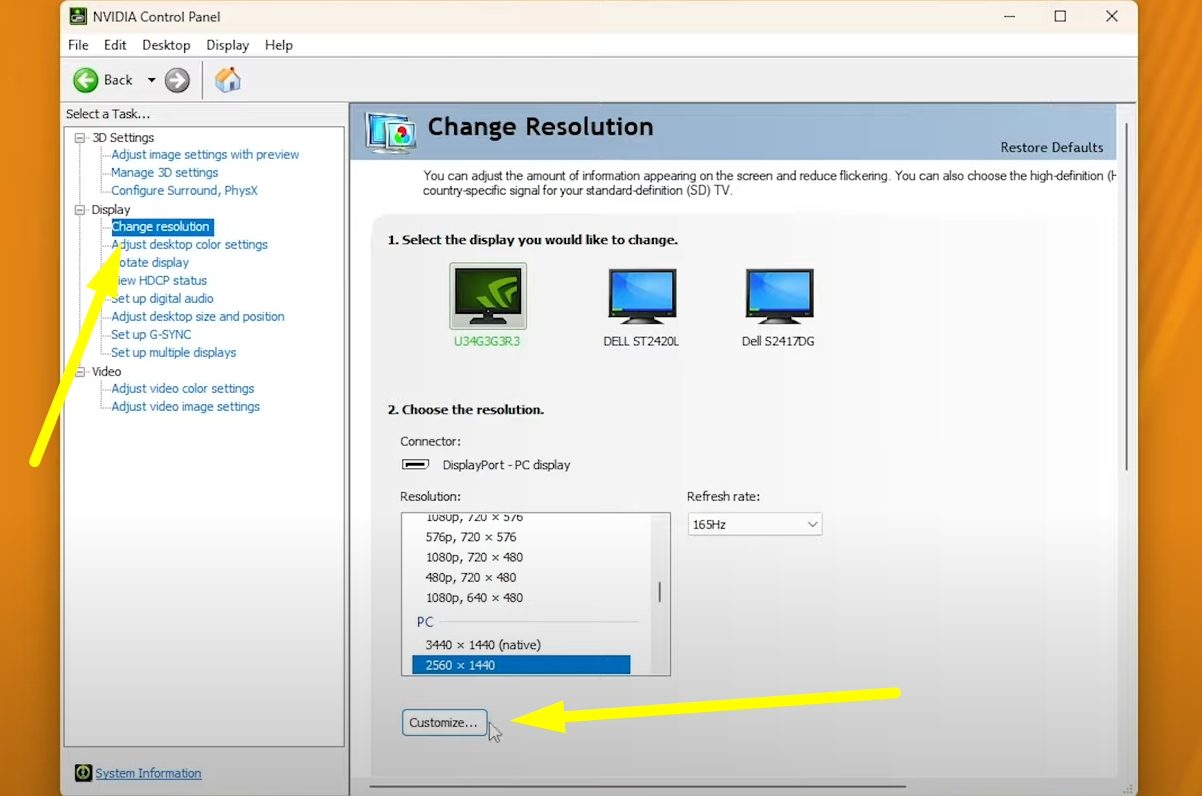The height and width of the screenshot is (796, 1202).
Task: Maximize the NVIDIA Control Panel window
Action: [1060, 16]
